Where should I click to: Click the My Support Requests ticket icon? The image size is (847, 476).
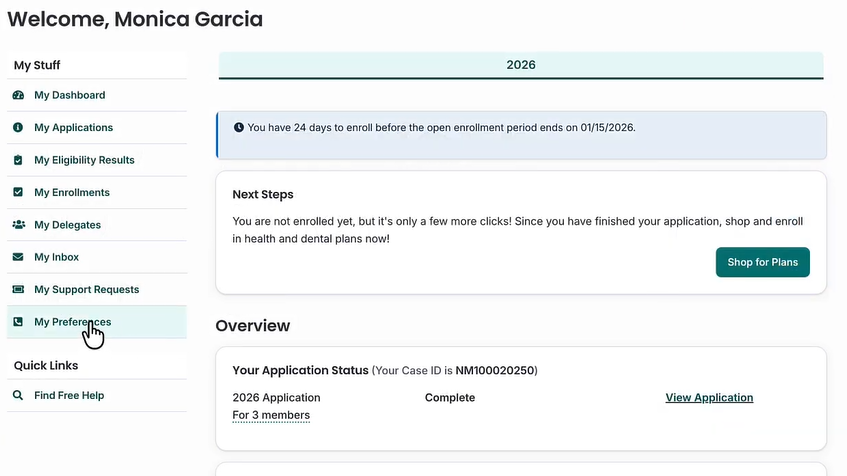pos(18,290)
